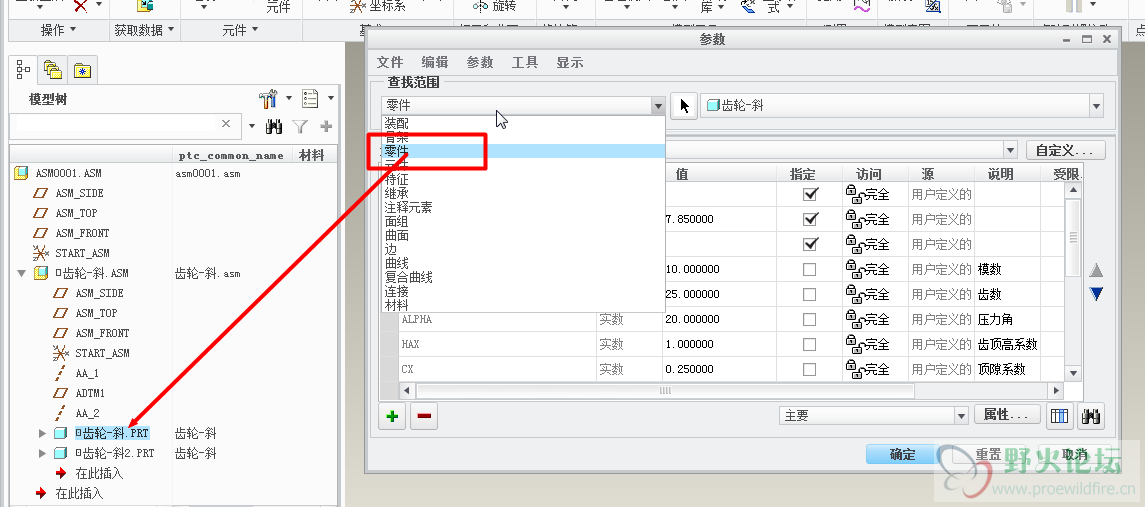Select the AA_2 axis item
The height and width of the screenshot is (507, 1145).
pyautogui.click(x=87, y=413)
